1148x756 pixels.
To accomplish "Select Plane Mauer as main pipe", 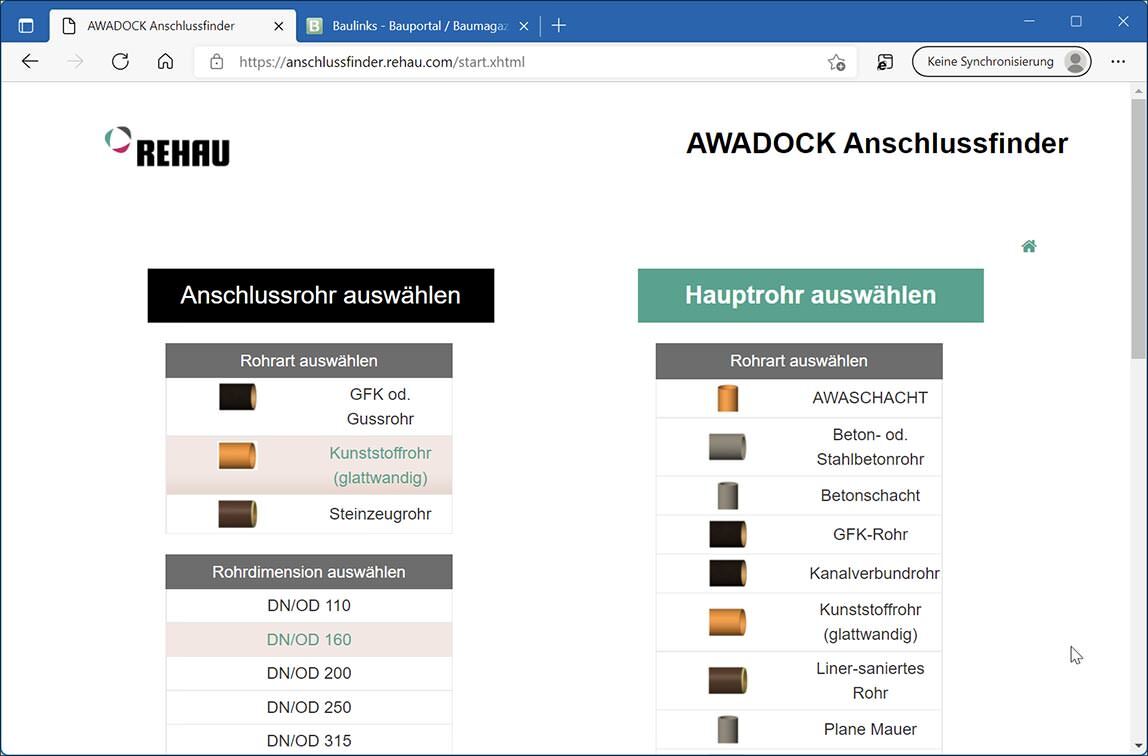I will pos(799,729).
